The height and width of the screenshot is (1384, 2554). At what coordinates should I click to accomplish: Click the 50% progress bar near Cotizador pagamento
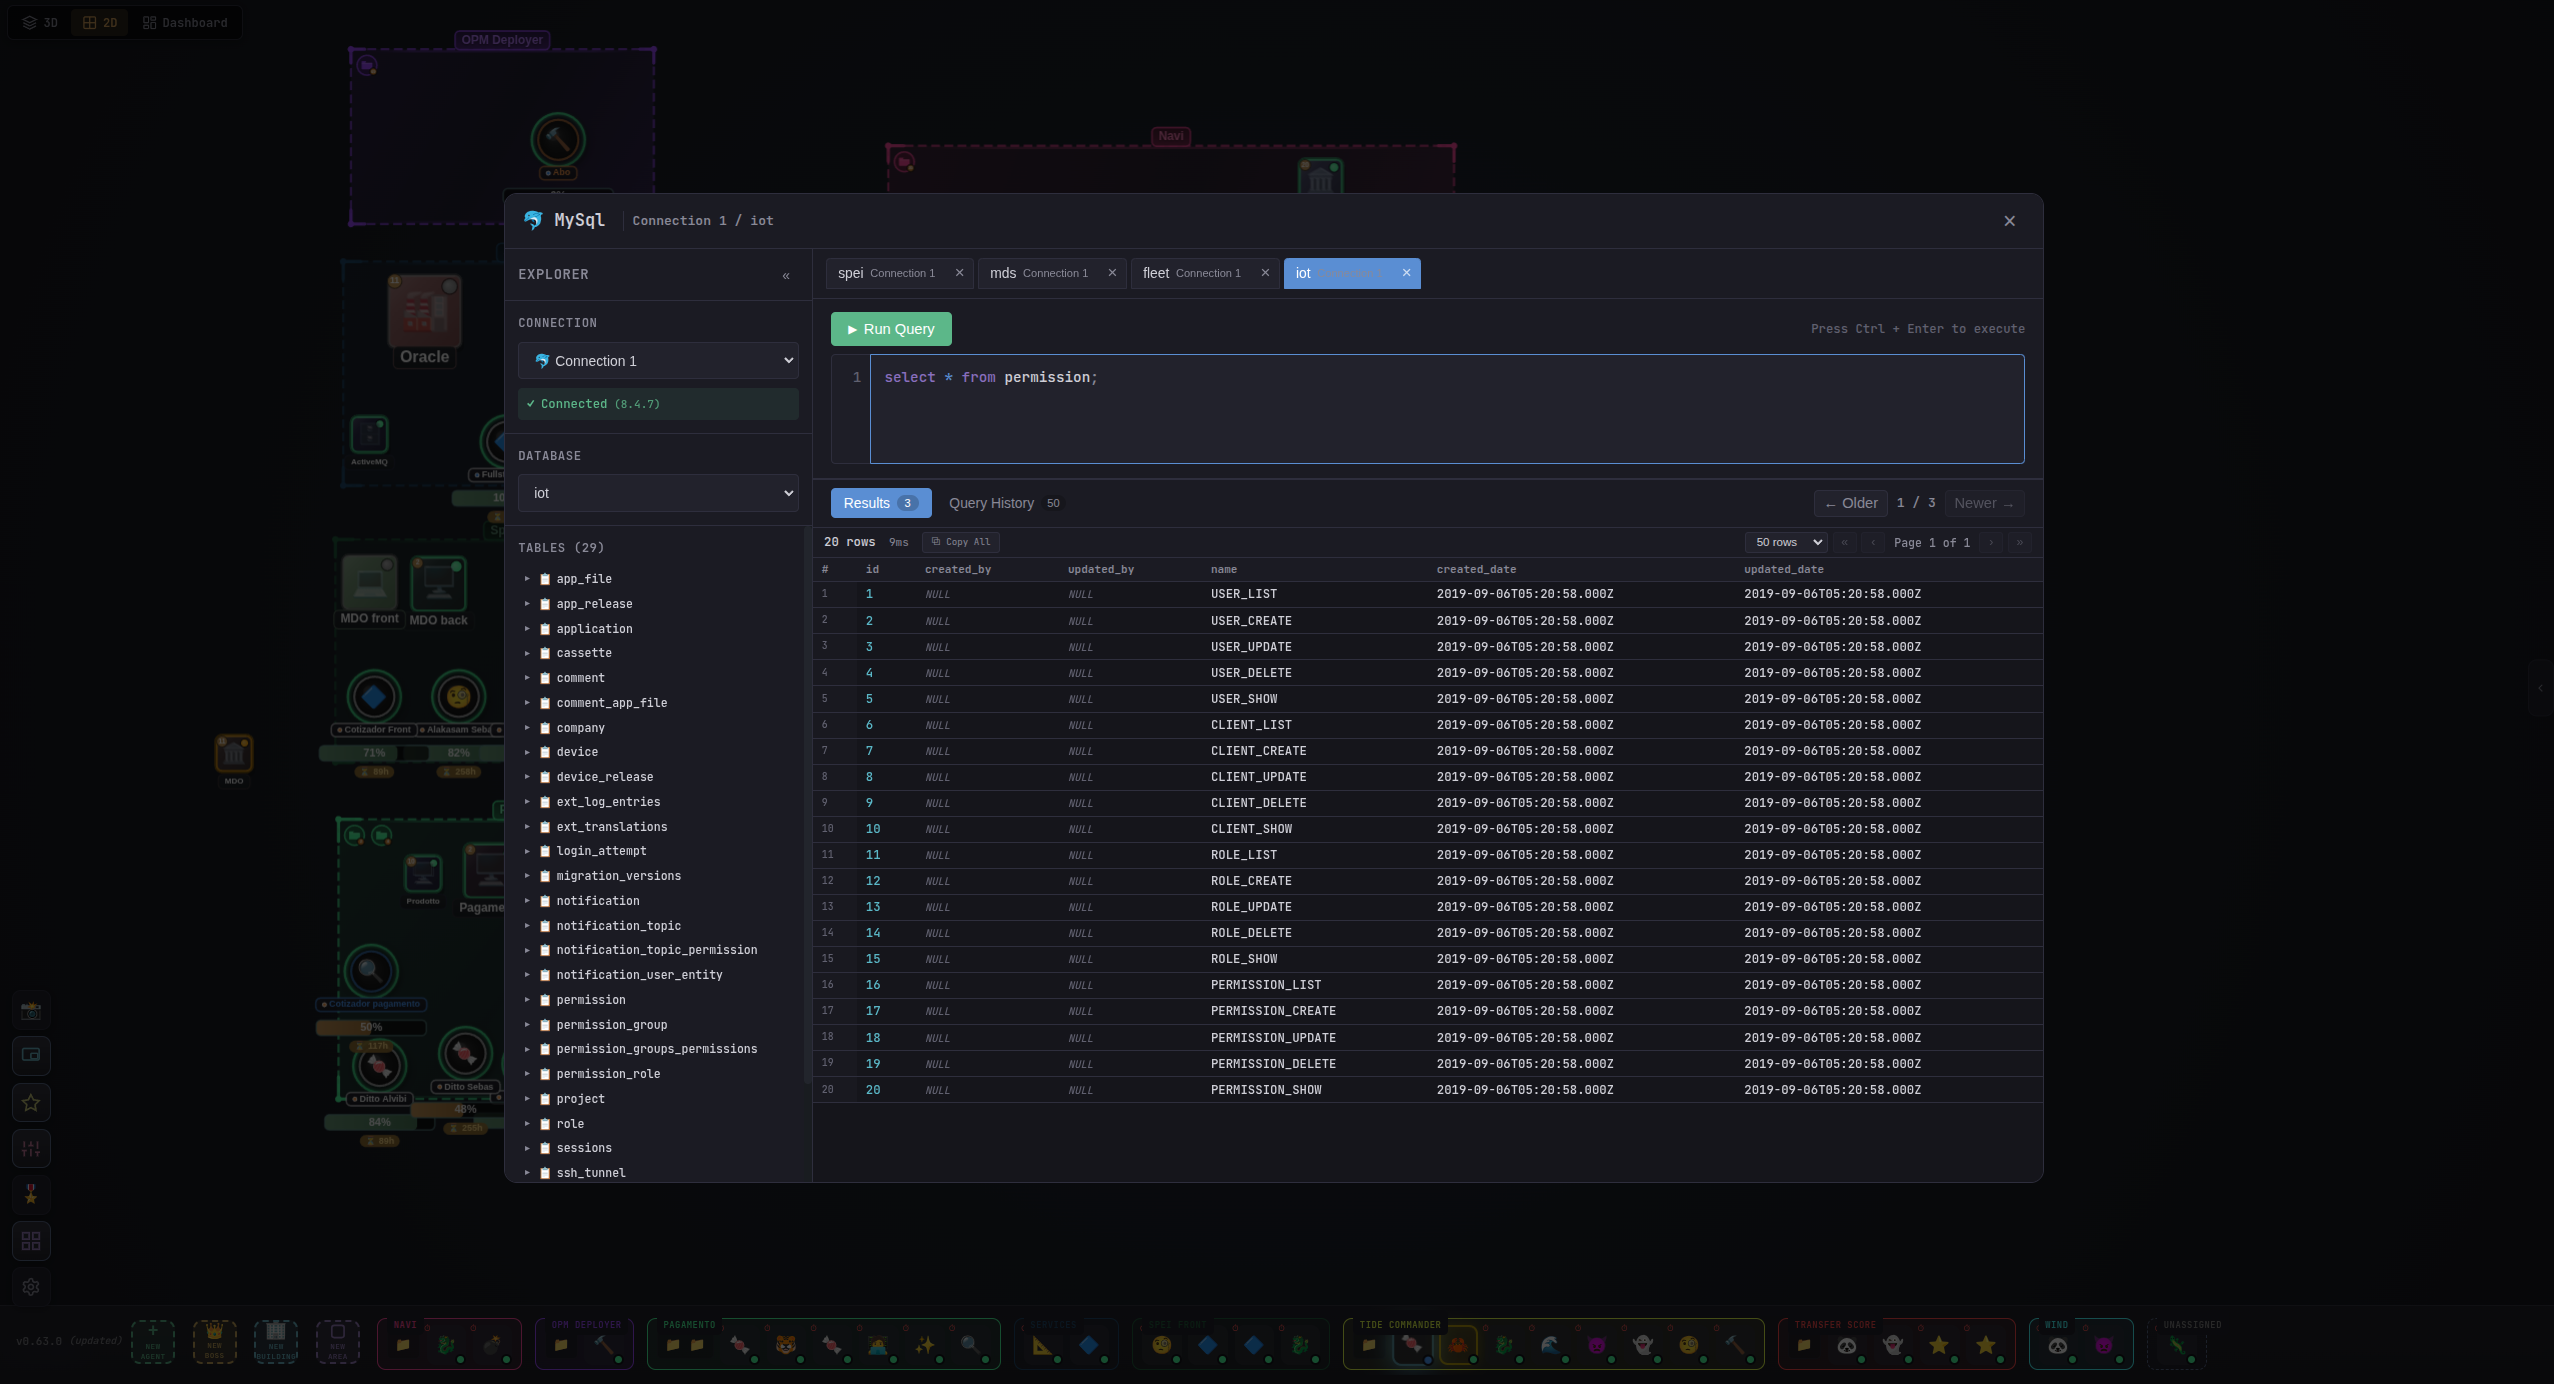coord(371,1027)
